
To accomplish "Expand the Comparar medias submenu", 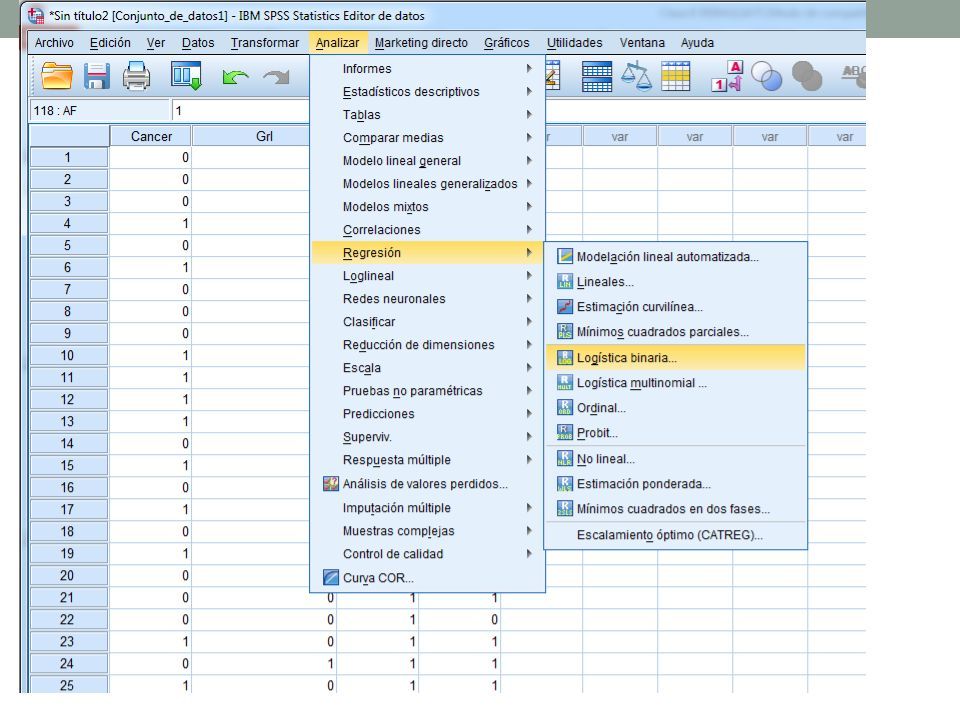I will click(x=427, y=138).
